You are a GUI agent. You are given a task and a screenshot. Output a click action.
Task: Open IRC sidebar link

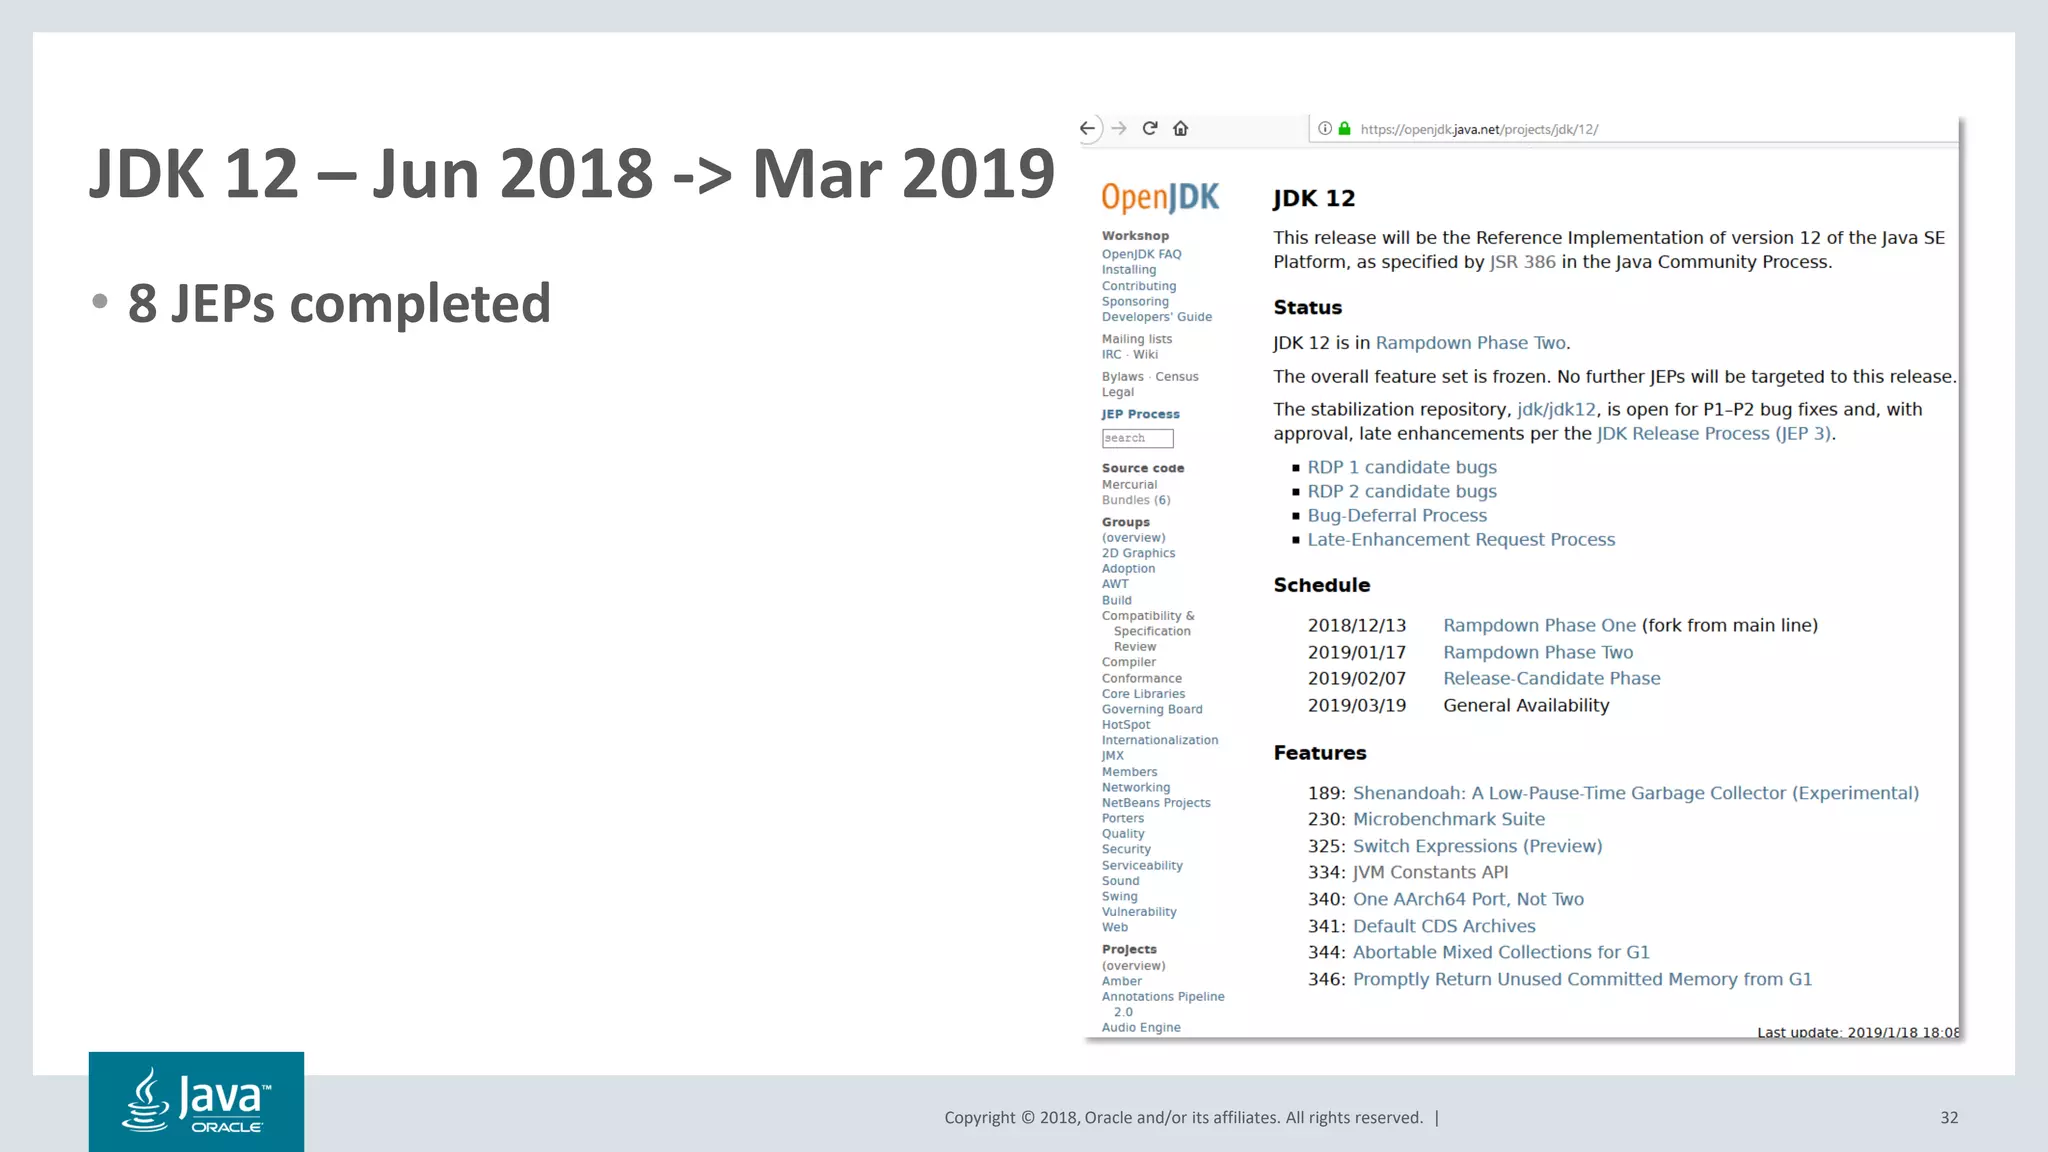coord(1111,354)
